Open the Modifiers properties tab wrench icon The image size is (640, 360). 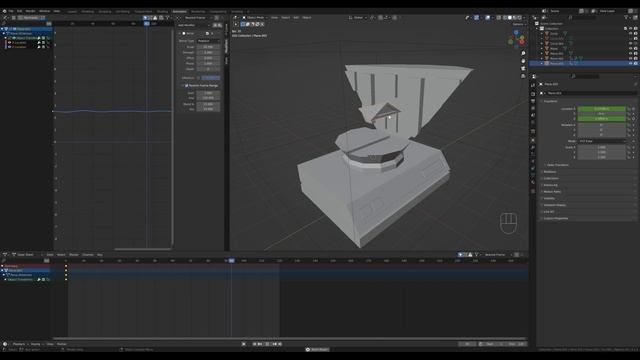533,147
